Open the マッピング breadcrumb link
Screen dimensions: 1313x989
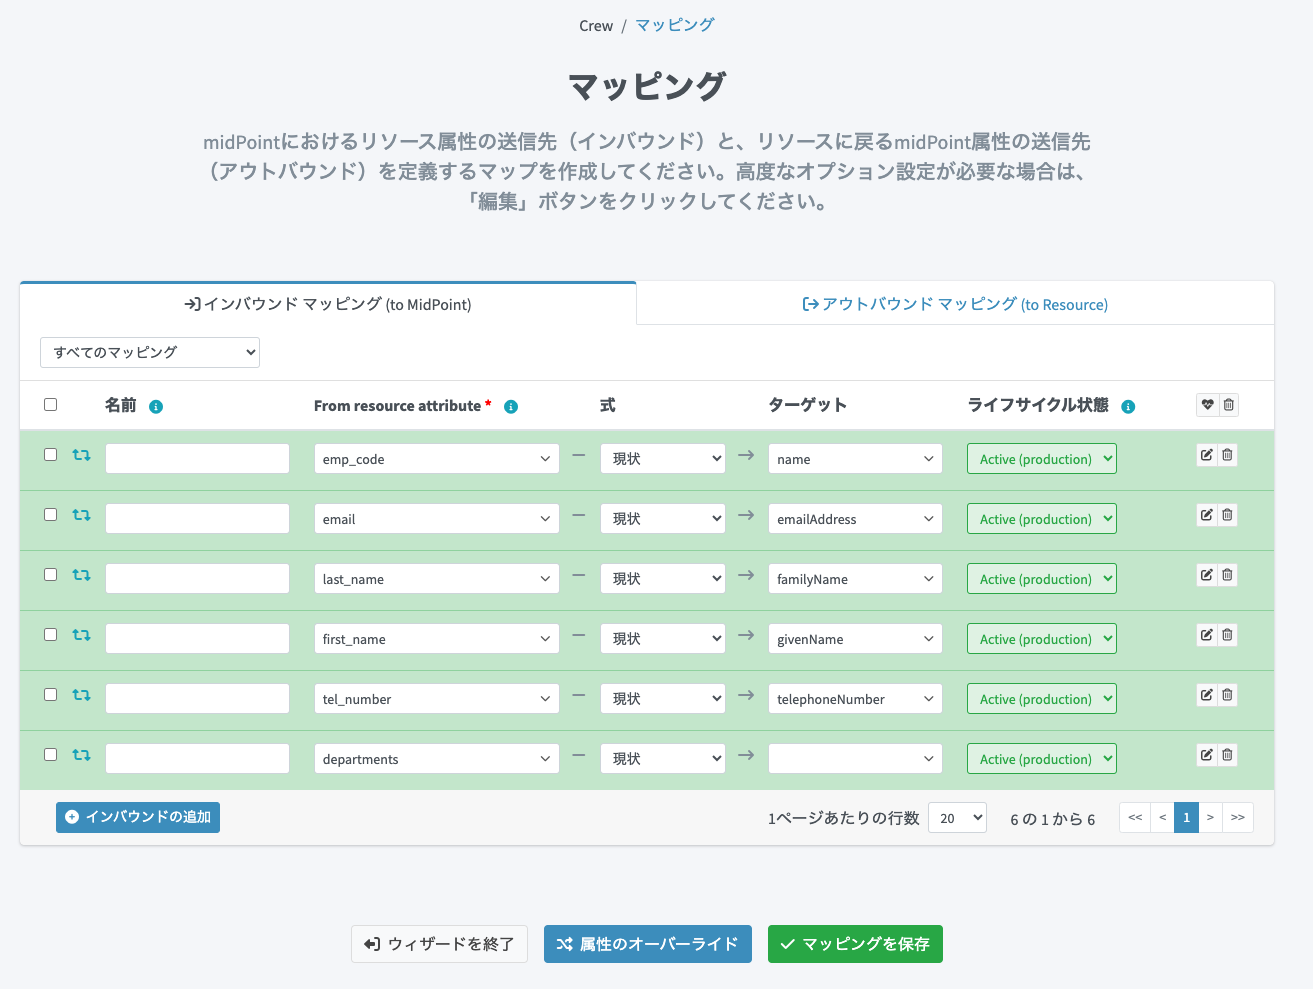[x=675, y=25]
